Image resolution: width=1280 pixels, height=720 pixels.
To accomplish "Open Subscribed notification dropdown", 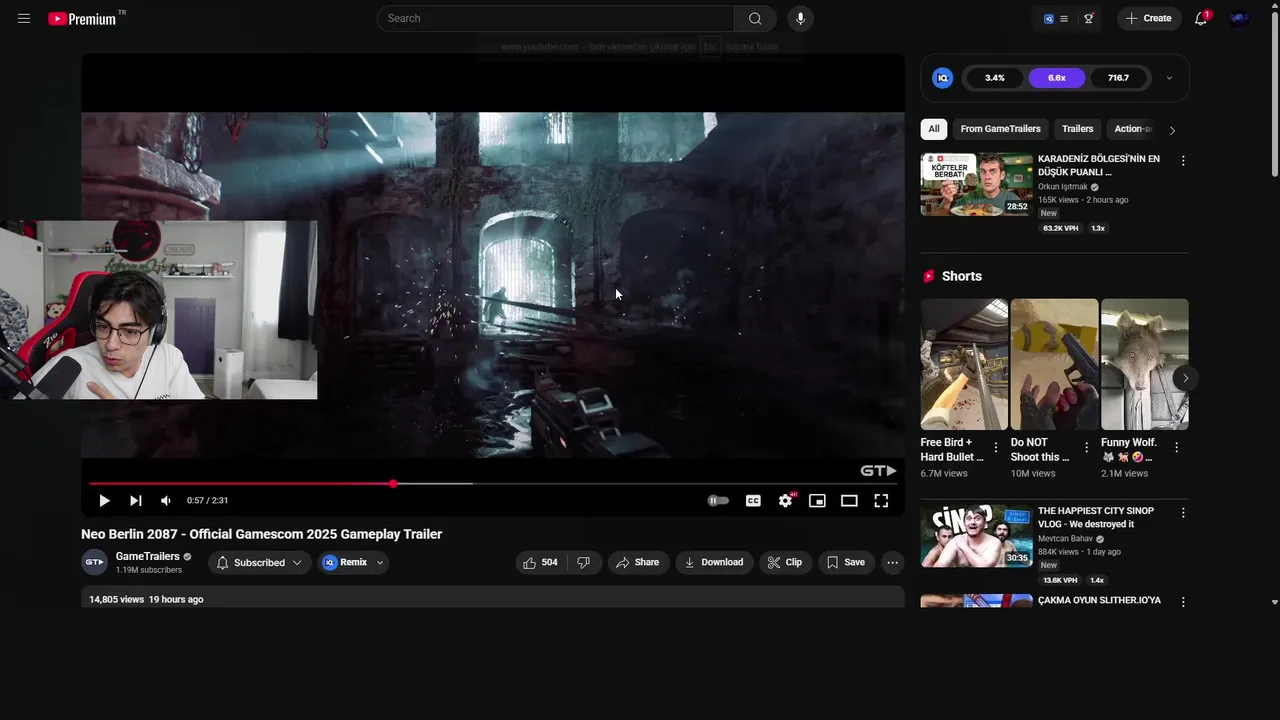I will [x=259, y=562].
